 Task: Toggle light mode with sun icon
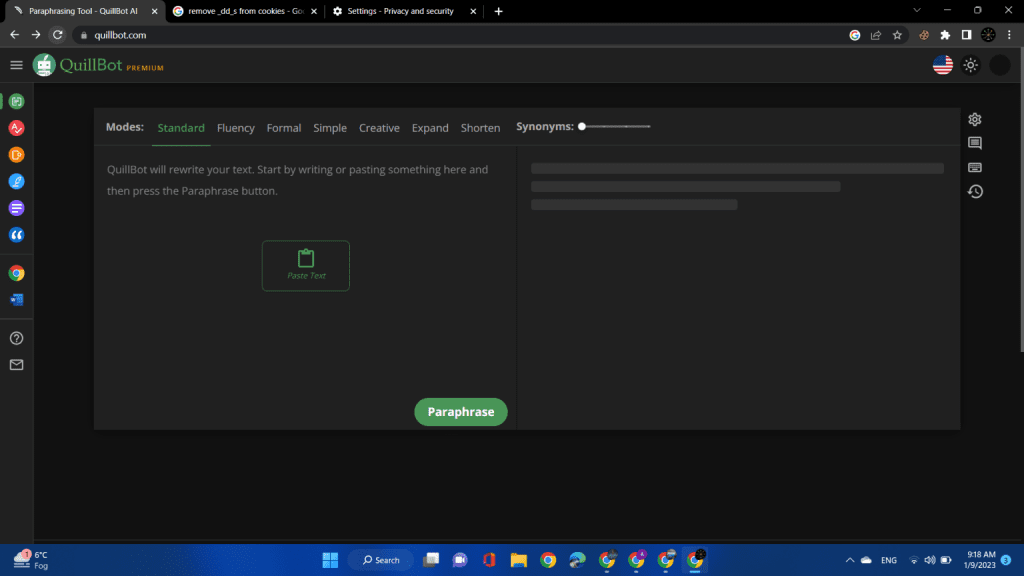point(970,65)
